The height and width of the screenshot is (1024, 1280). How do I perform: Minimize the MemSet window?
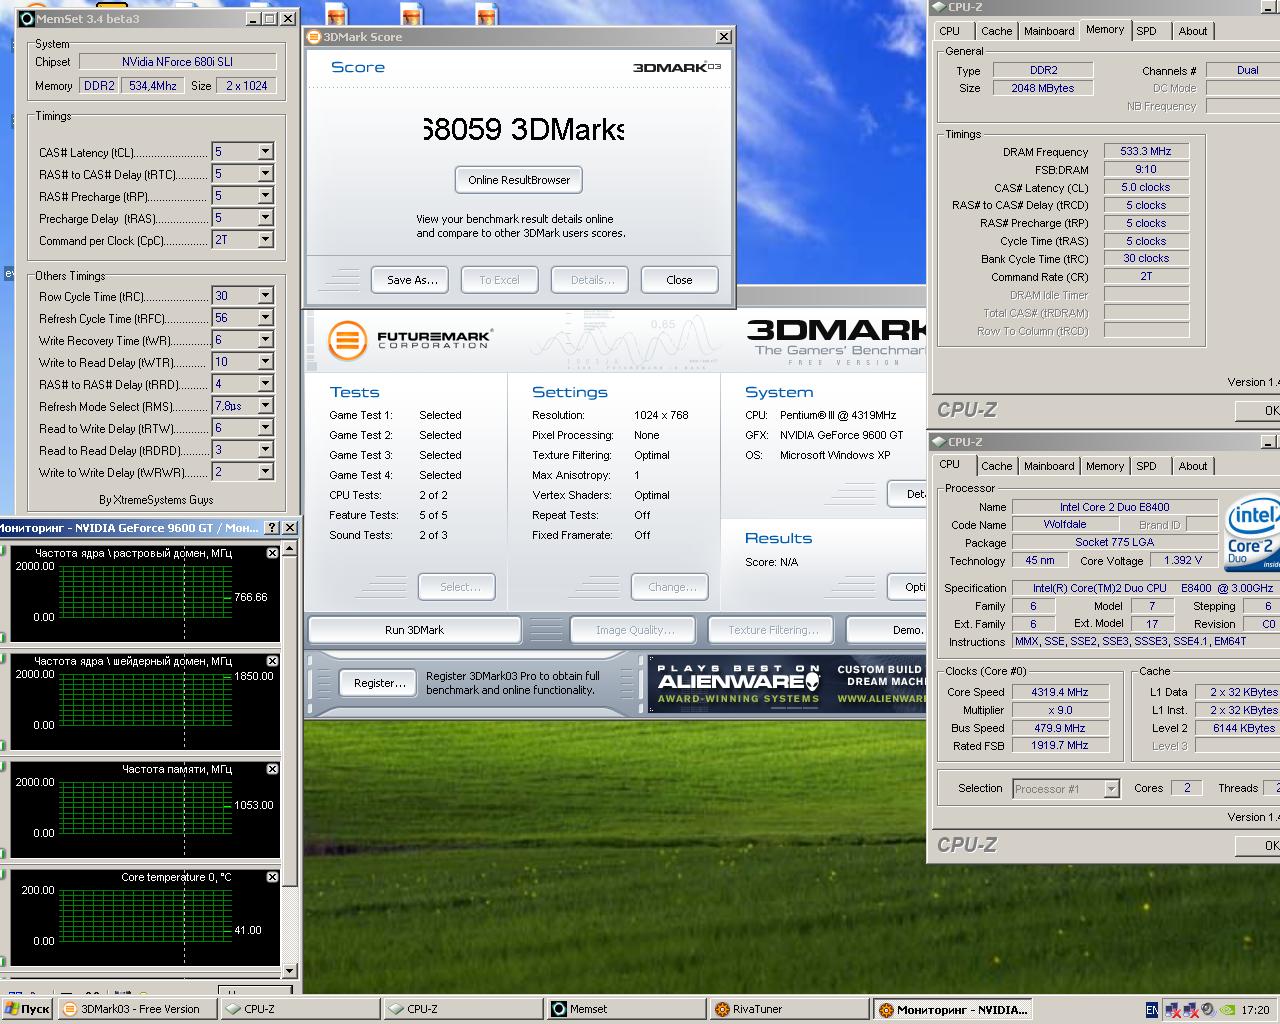[253, 18]
